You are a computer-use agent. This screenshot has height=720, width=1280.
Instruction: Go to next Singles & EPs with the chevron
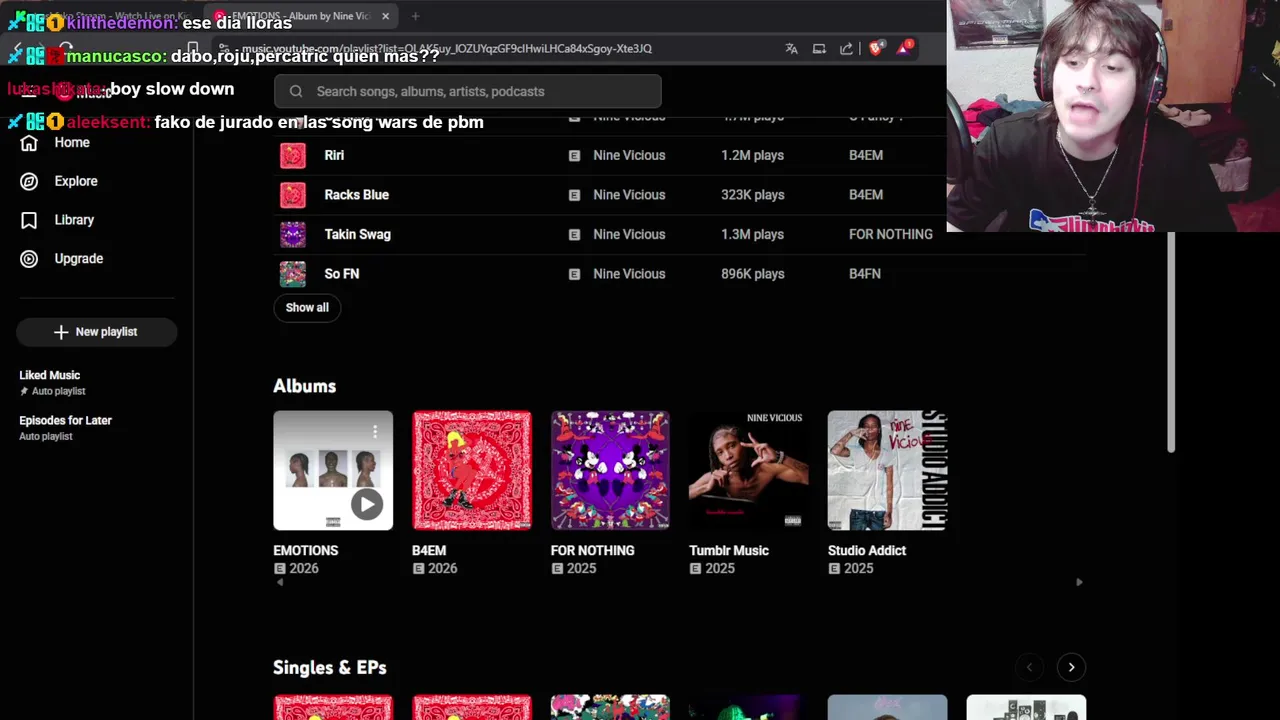[x=1071, y=667]
